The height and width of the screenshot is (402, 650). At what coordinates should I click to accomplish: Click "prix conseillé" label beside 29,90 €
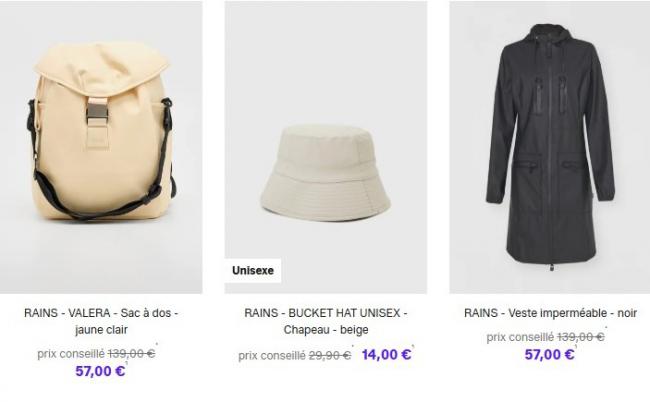point(272,356)
